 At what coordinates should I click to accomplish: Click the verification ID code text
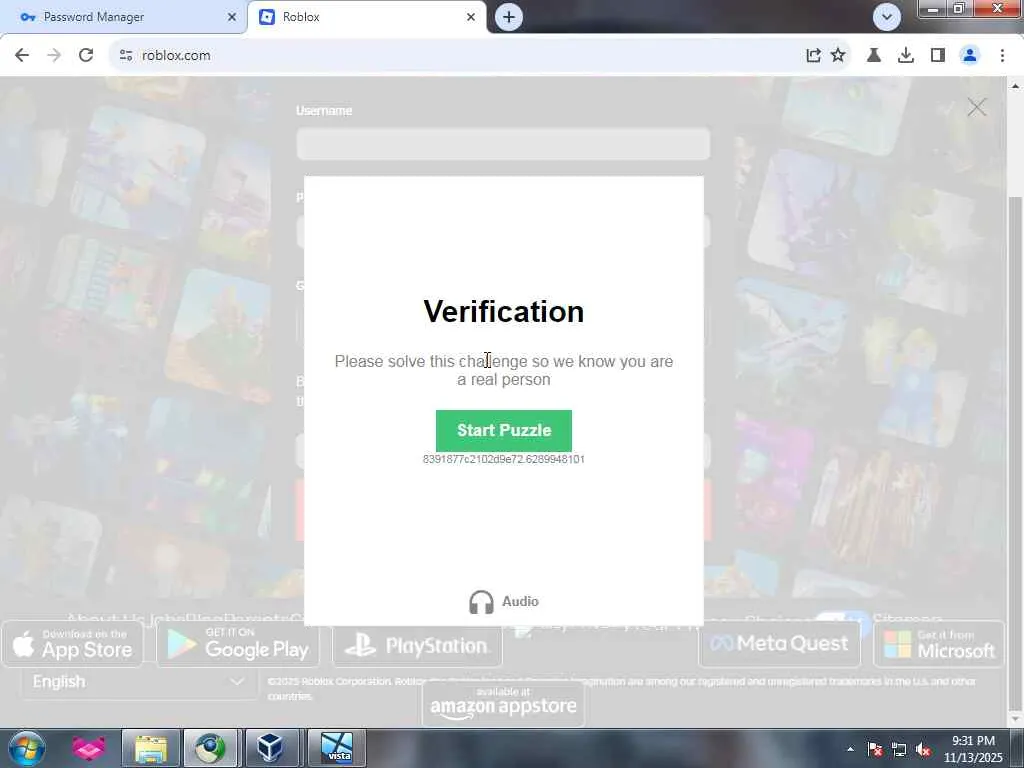coord(504,459)
